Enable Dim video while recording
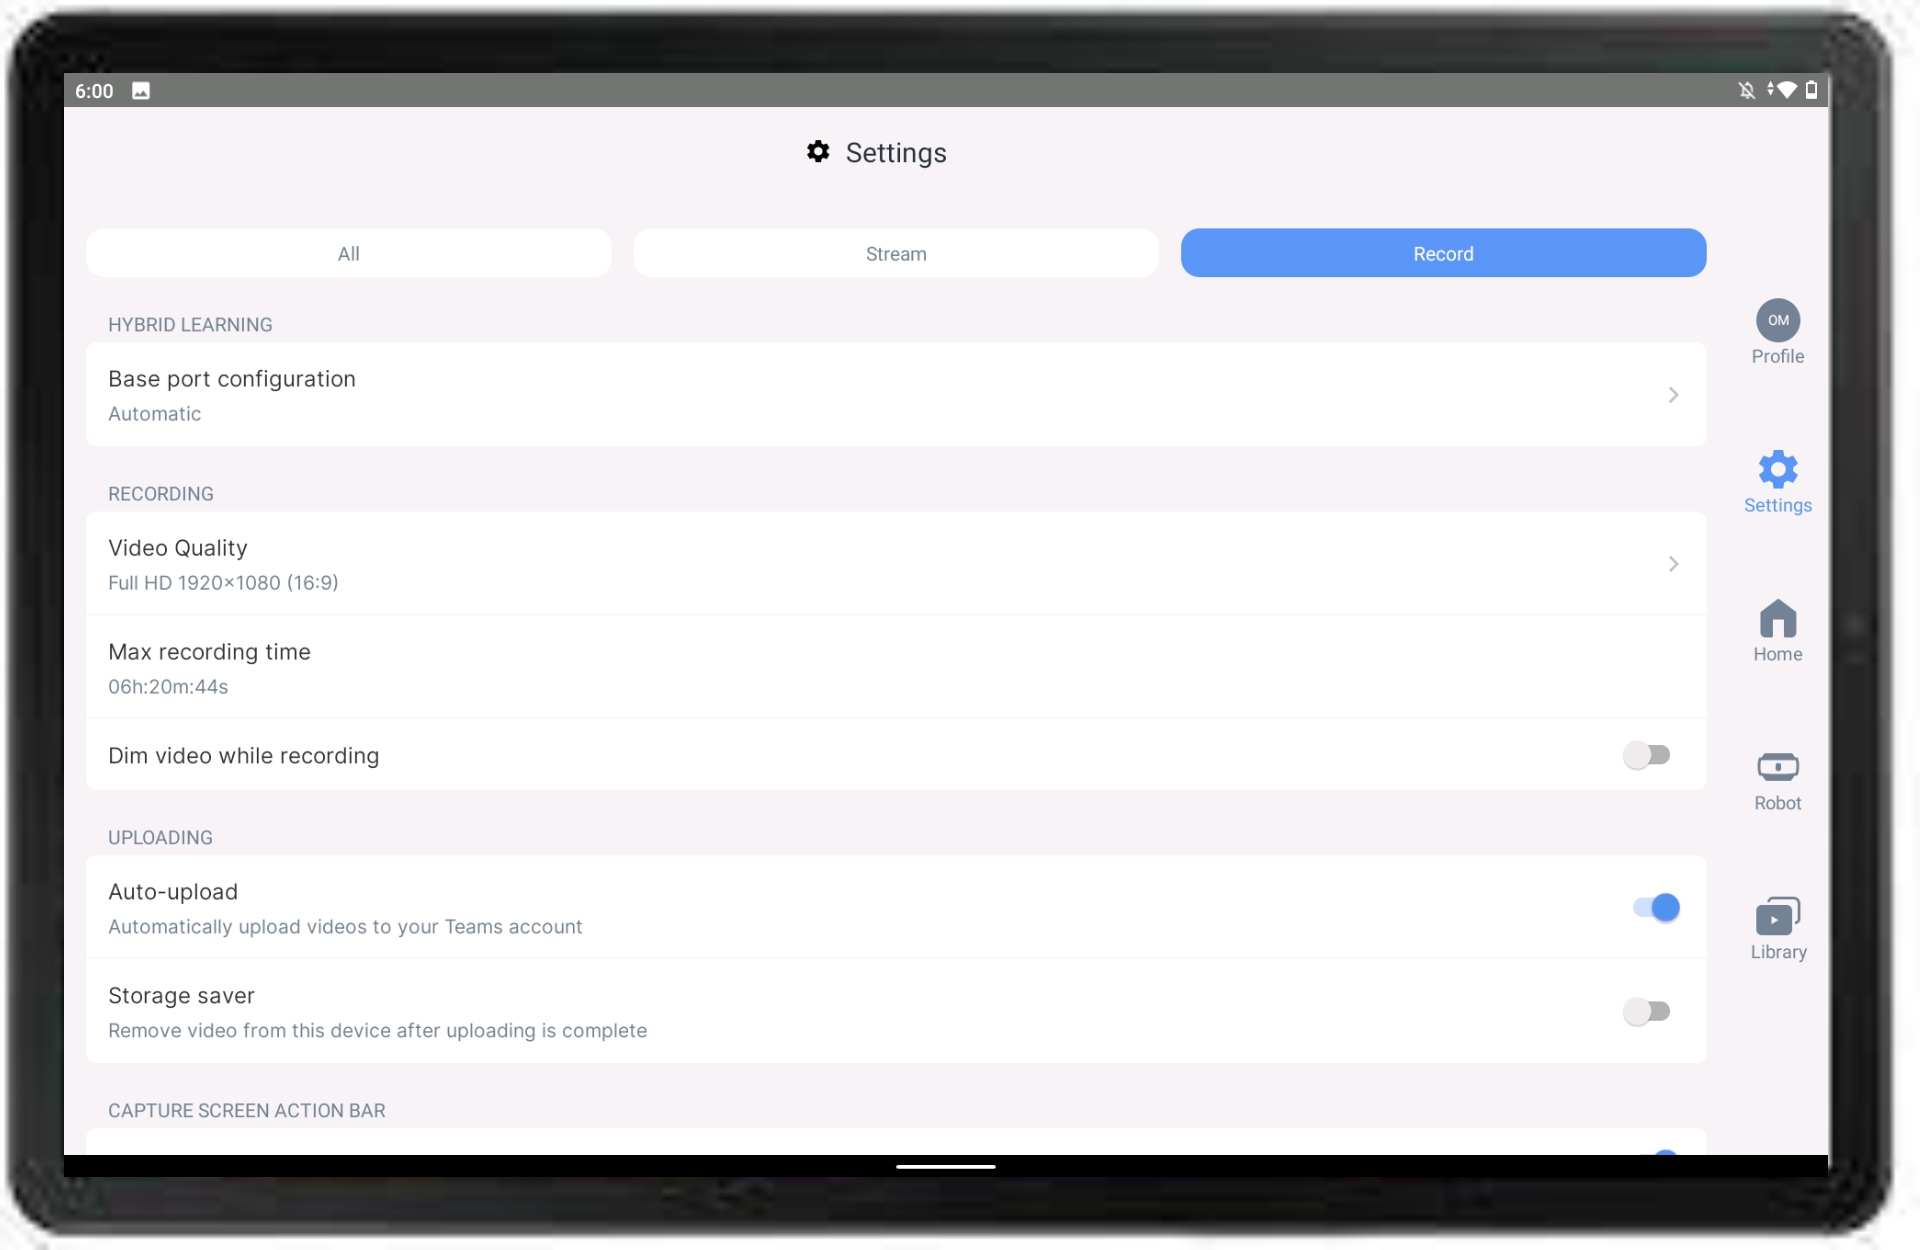The image size is (1920, 1250). (x=1649, y=754)
